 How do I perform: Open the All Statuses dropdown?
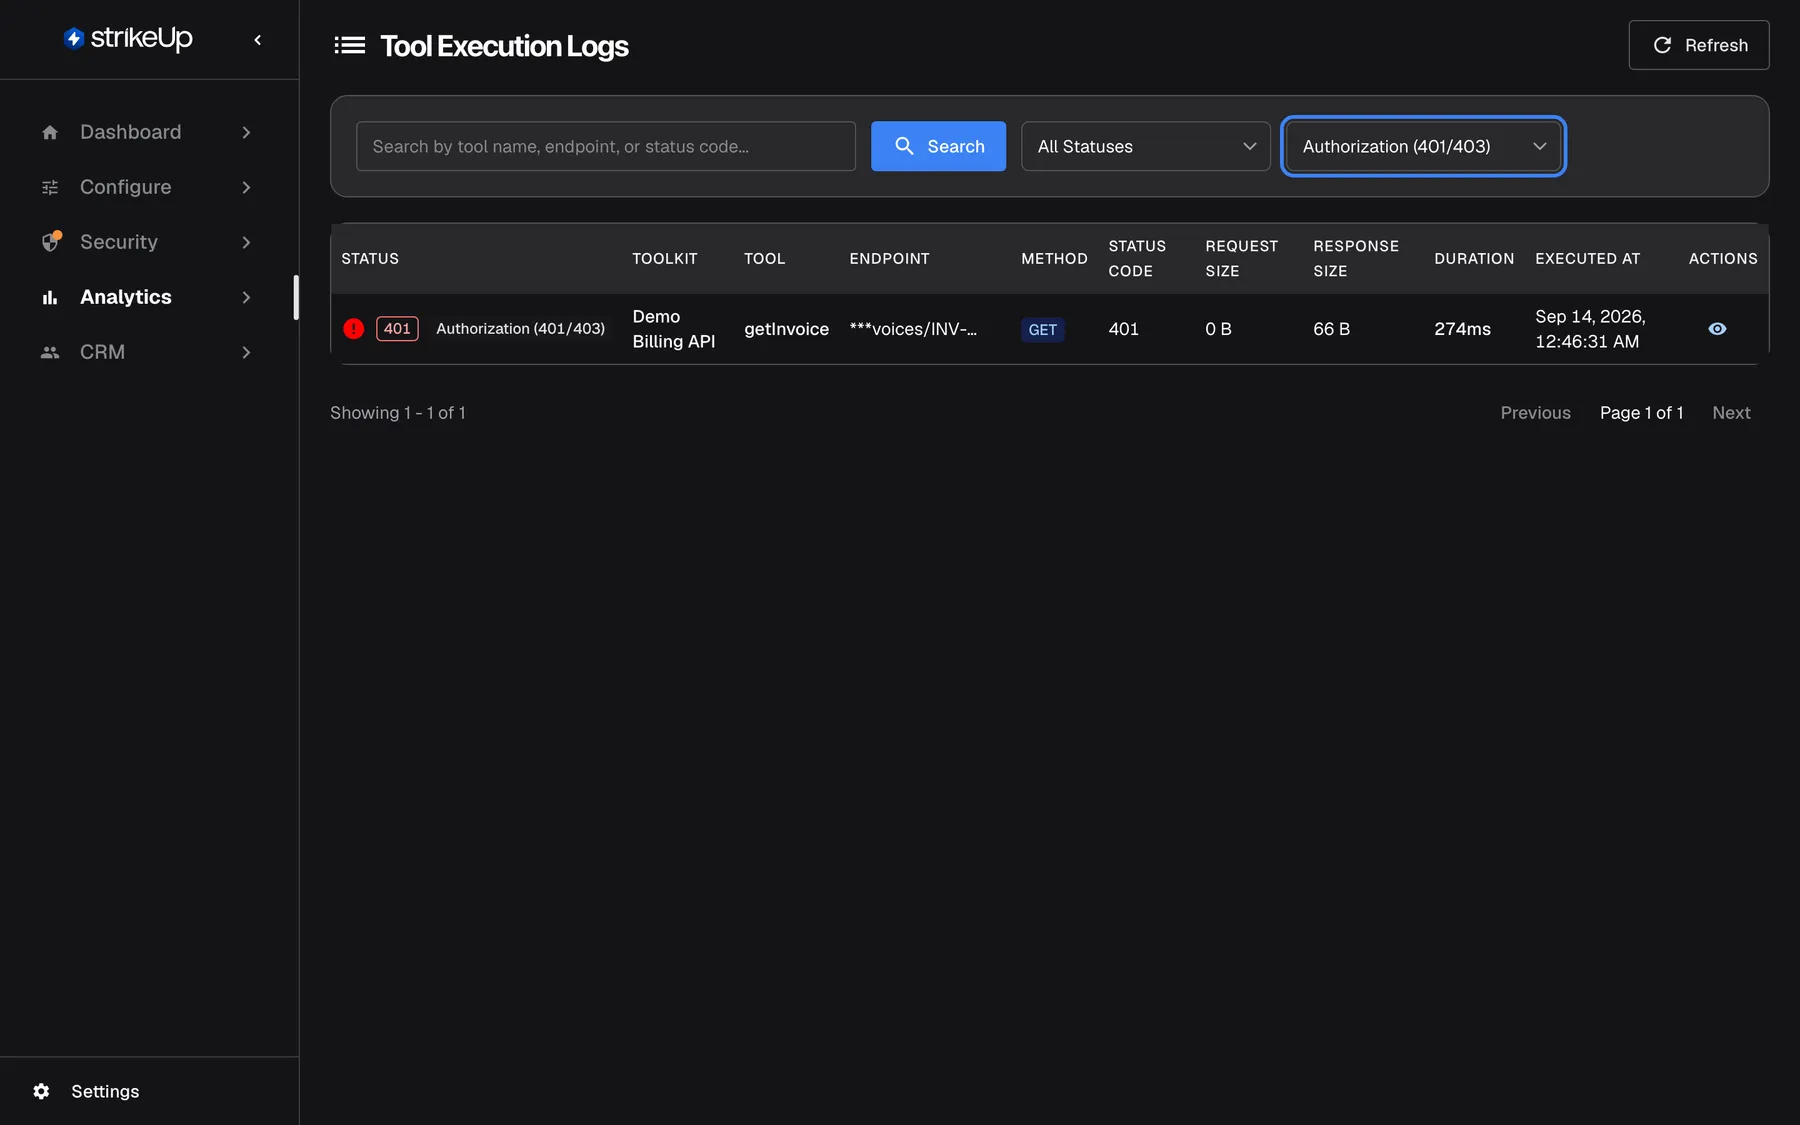pyautogui.click(x=1146, y=146)
